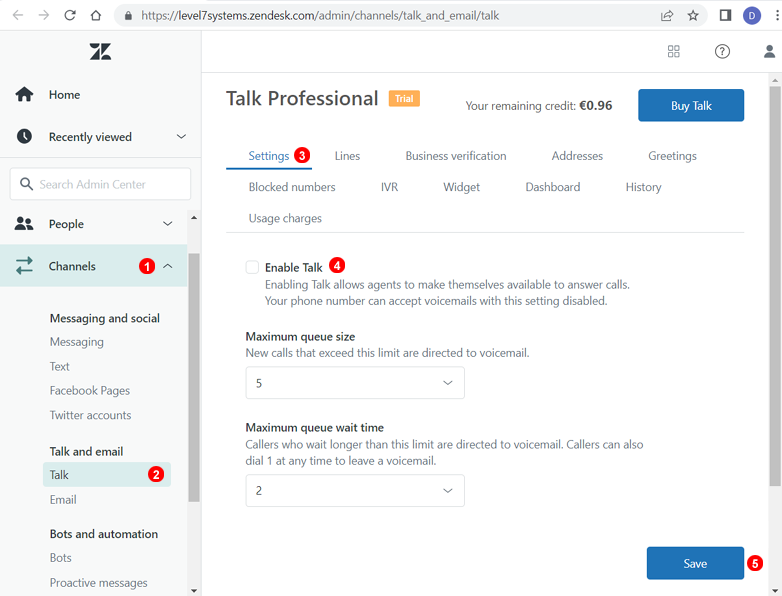The width and height of the screenshot is (782, 596).
Task: Click the browser forward arrow
Action: [44, 15]
